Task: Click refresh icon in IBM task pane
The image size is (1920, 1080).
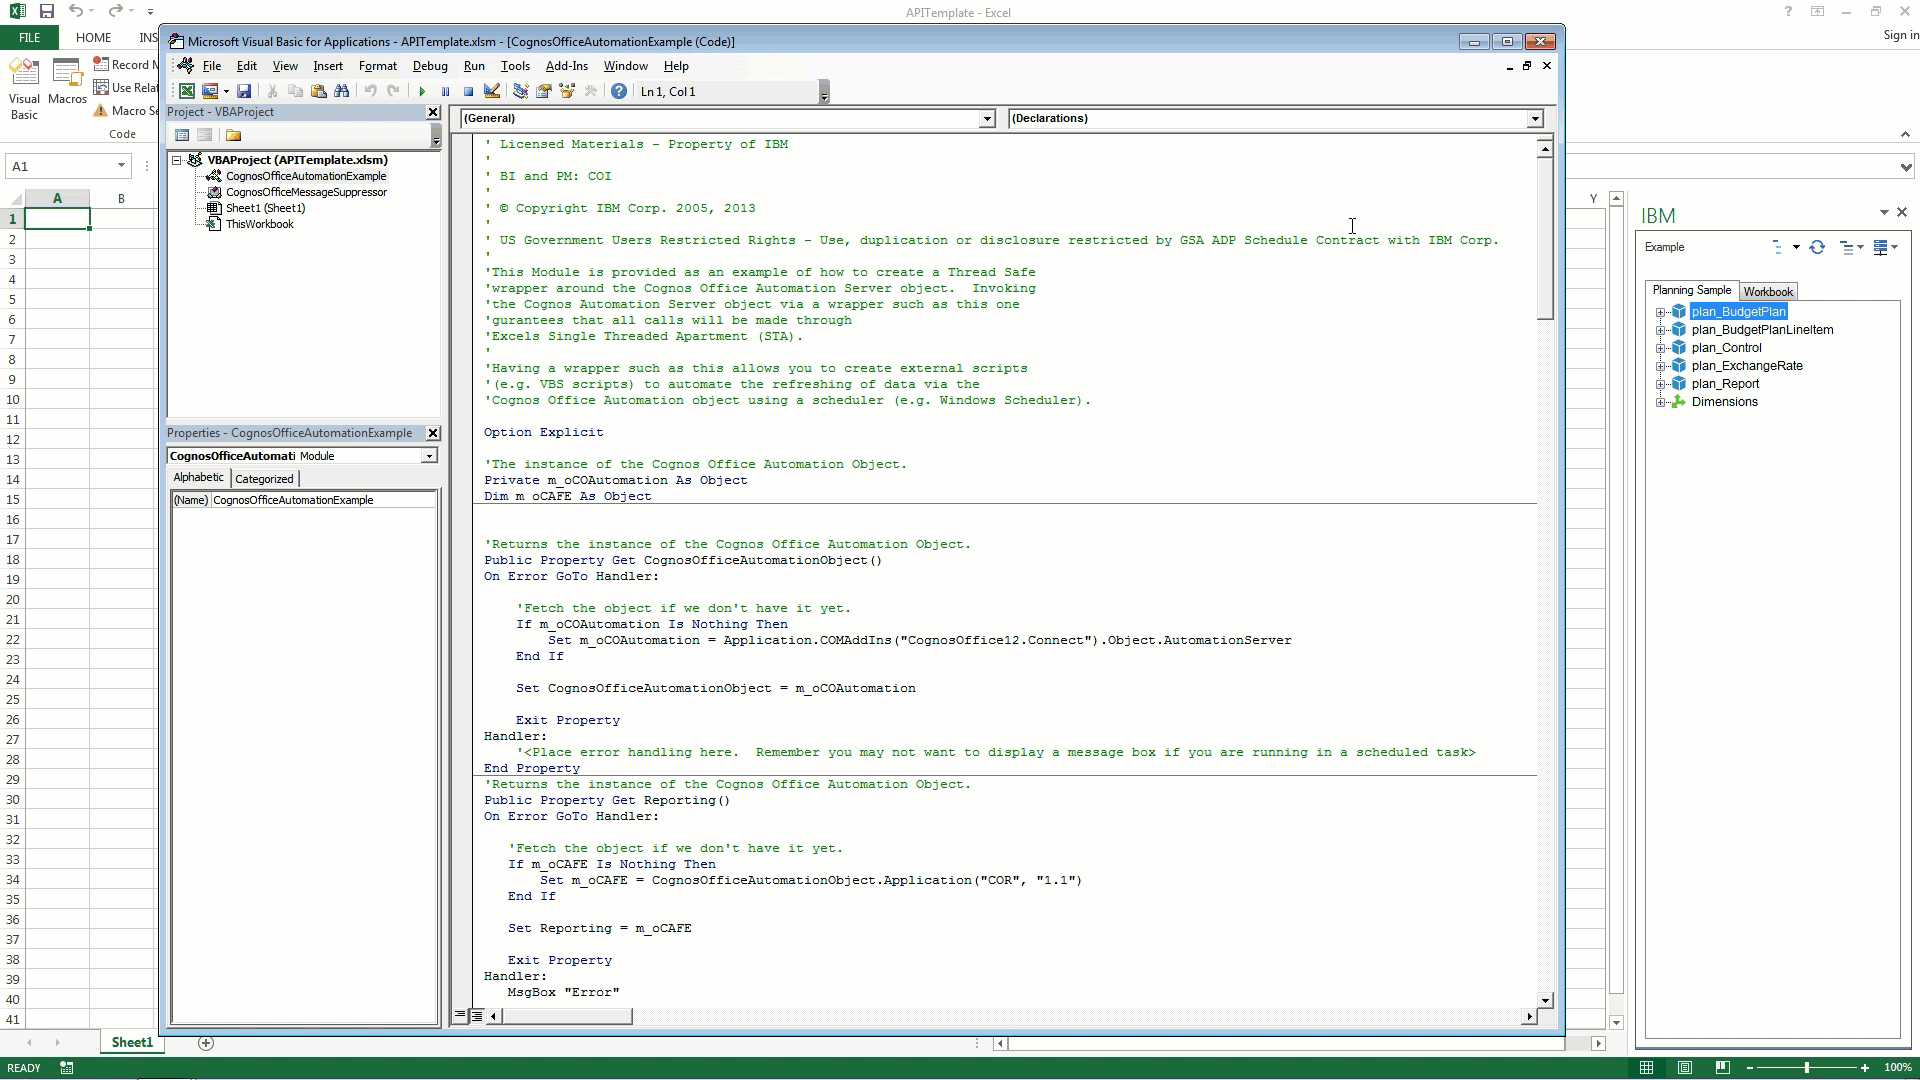Action: coord(1817,247)
